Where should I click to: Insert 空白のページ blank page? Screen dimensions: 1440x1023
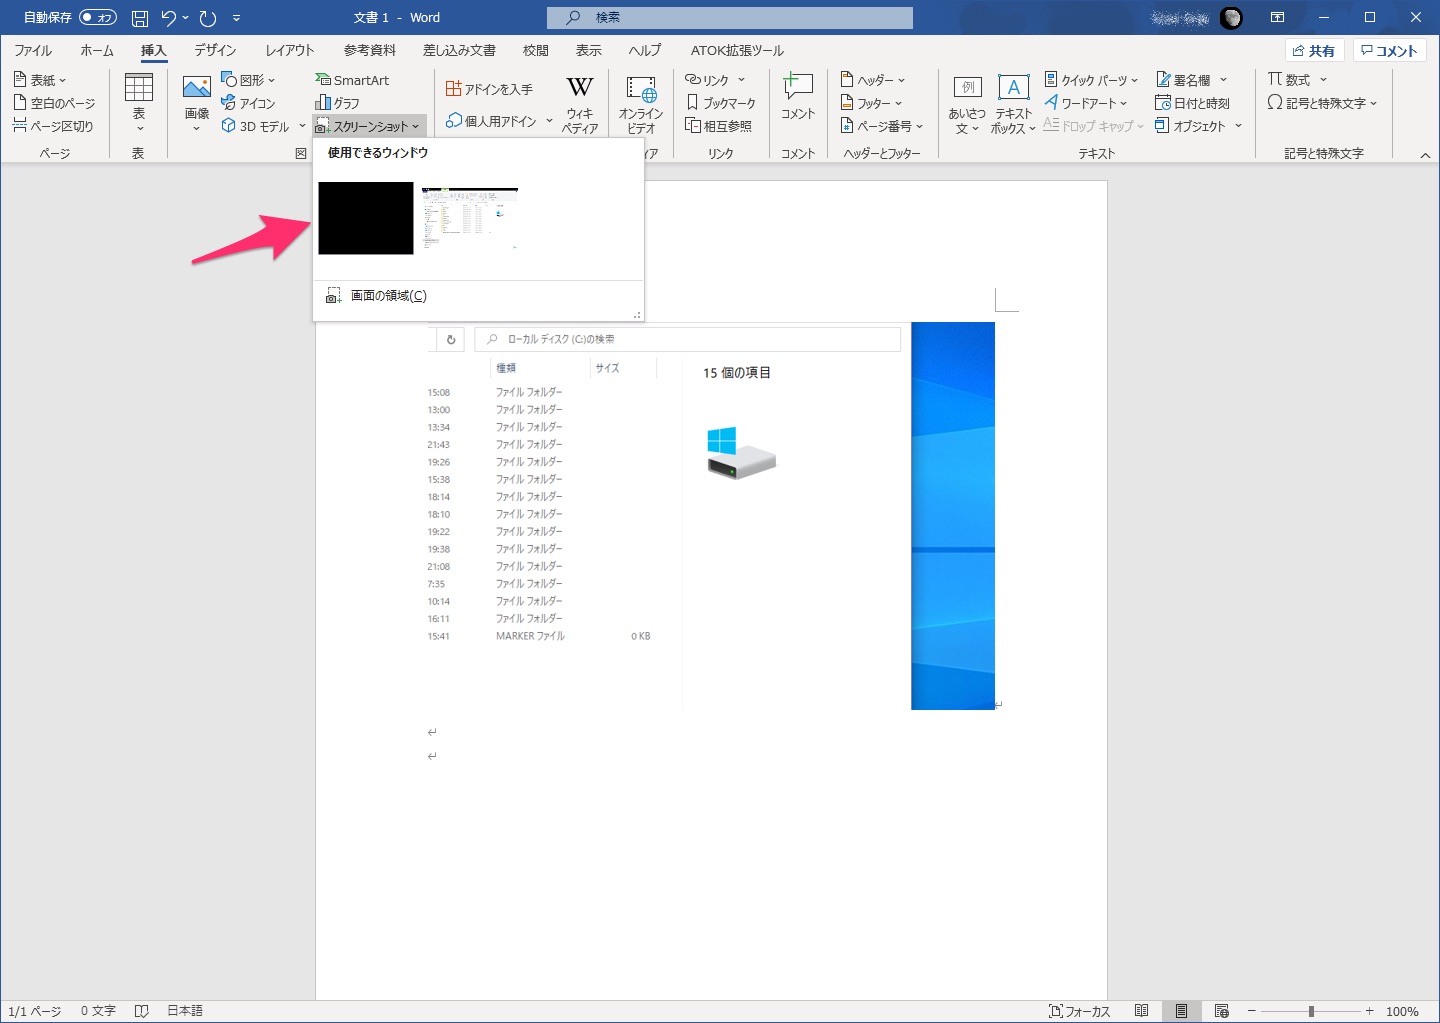(x=55, y=103)
